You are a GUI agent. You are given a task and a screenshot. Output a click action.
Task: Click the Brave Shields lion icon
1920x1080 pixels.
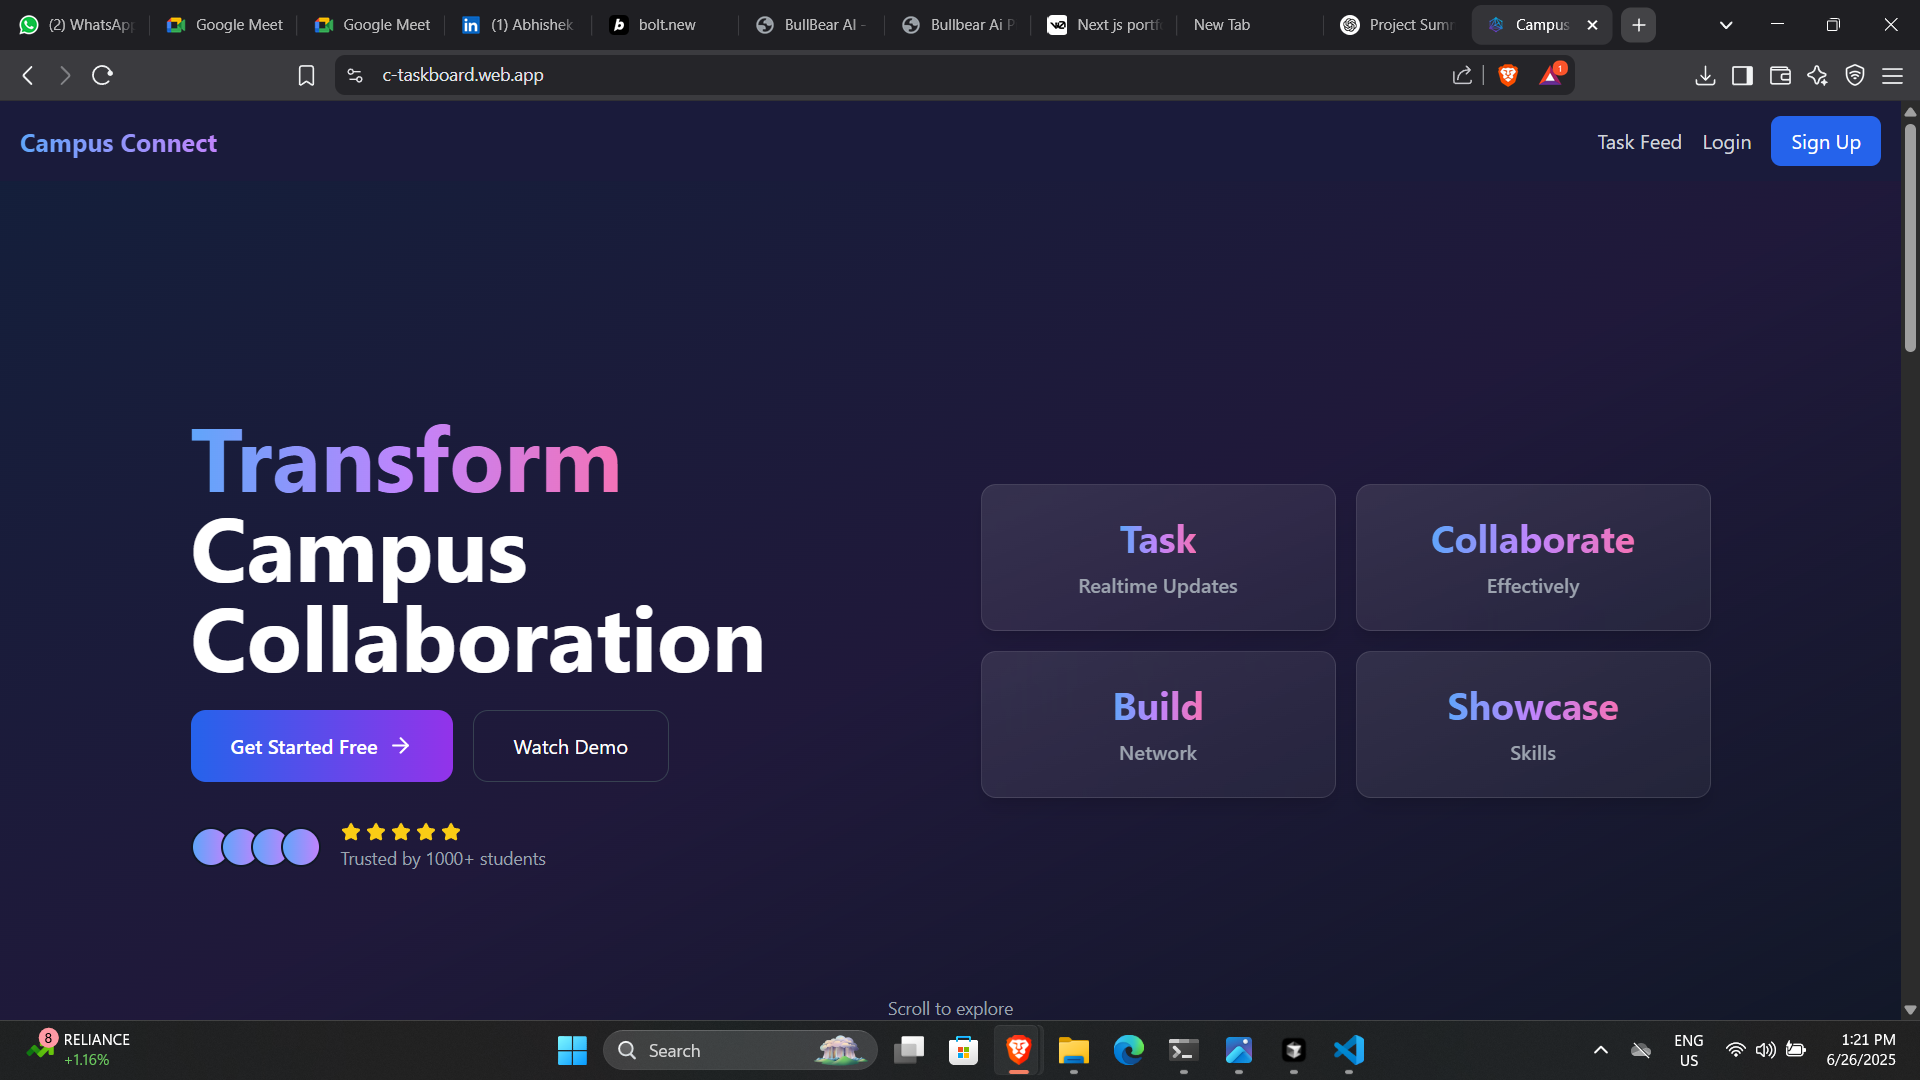[x=1508, y=75]
